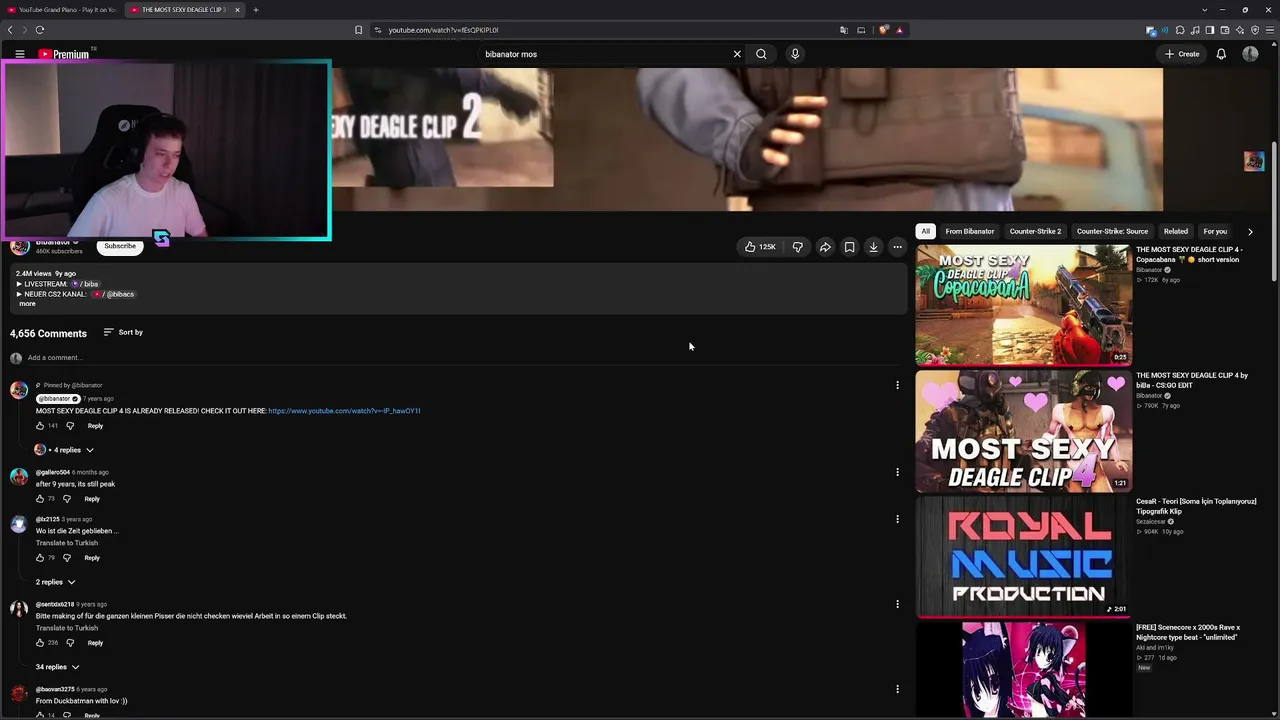
Task: Expand the 34 replies thread
Action: pyautogui.click(x=58, y=667)
